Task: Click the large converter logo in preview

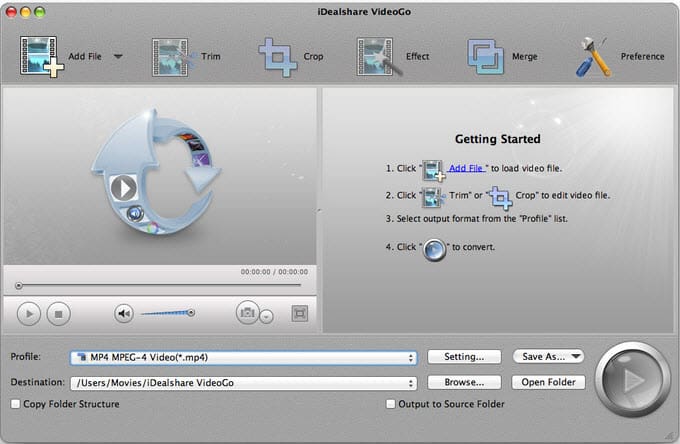Action: (x=156, y=171)
